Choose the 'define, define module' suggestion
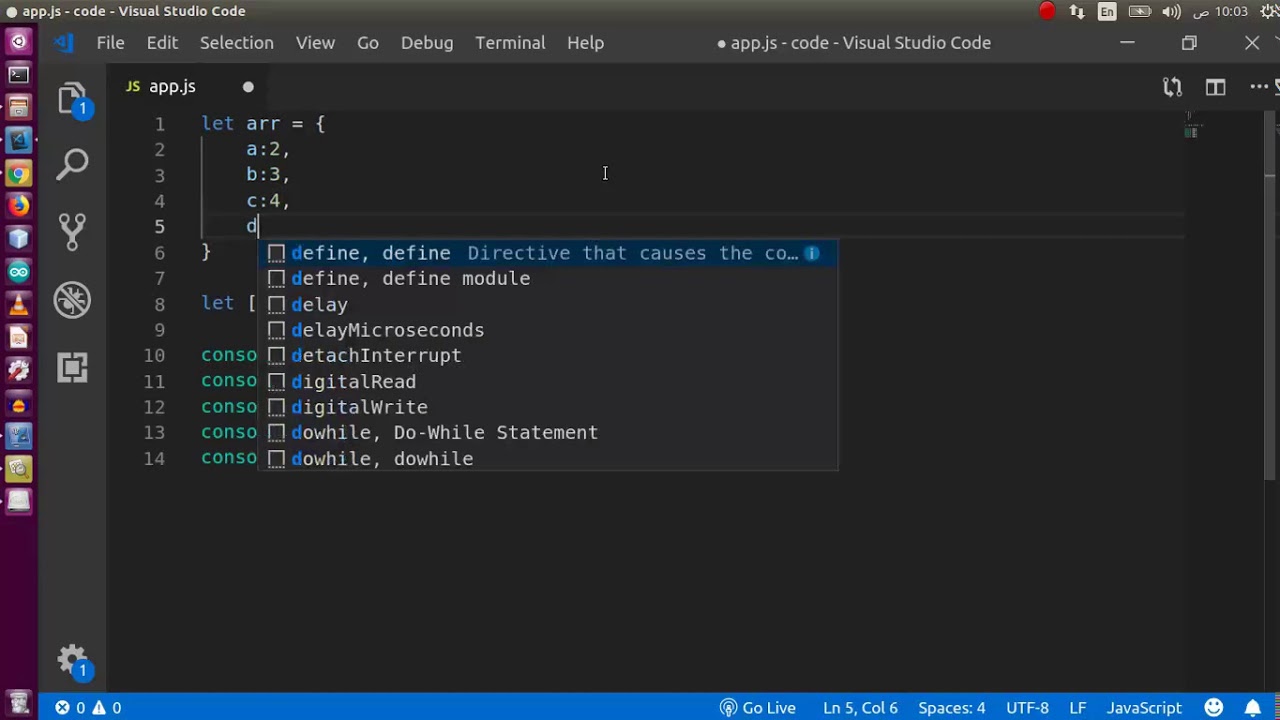1280x720 pixels. click(548, 279)
